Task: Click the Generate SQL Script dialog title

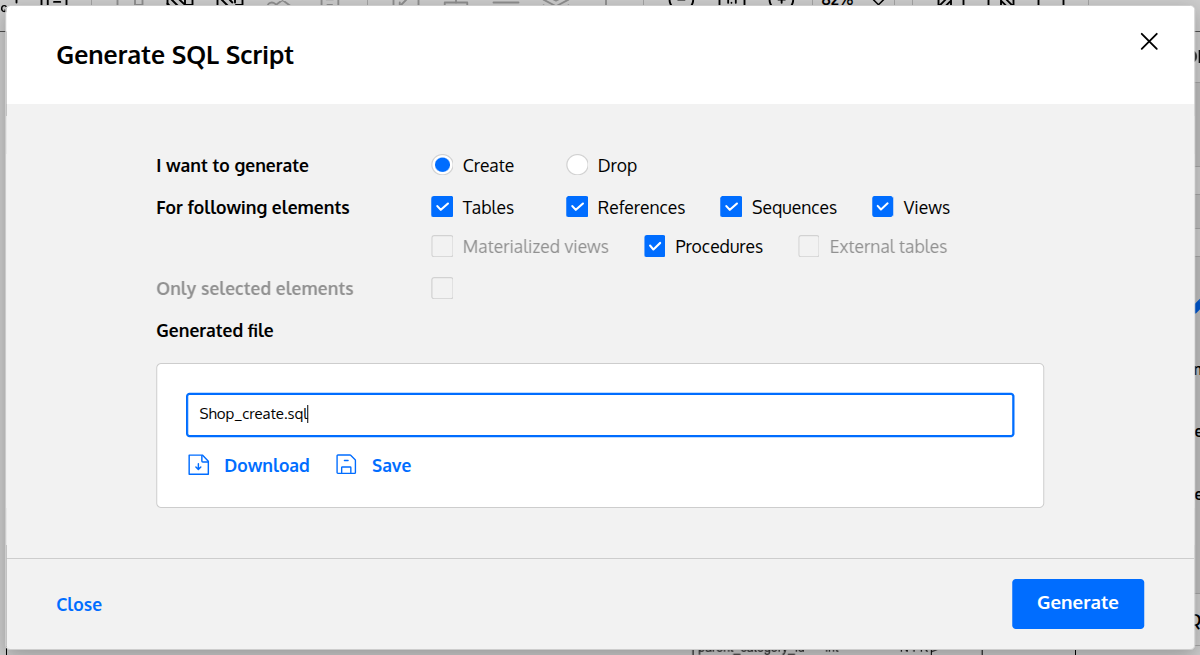Action: point(175,55)
